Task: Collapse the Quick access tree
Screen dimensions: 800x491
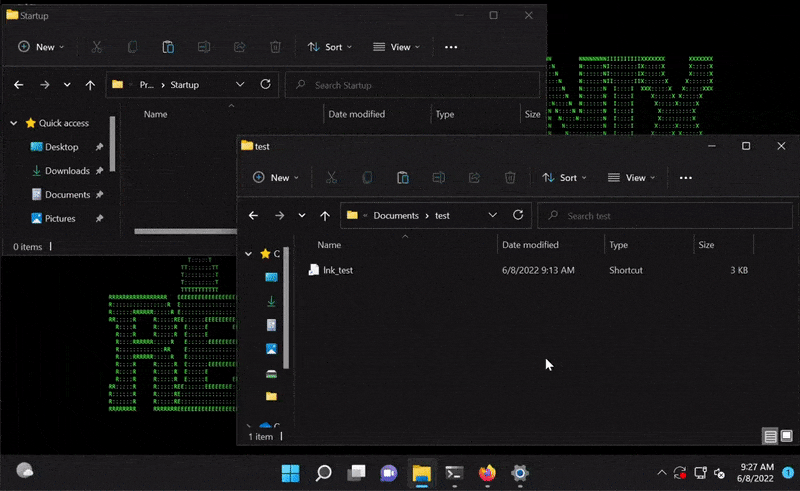Action: pyautogui.click(x=13, y=123)
